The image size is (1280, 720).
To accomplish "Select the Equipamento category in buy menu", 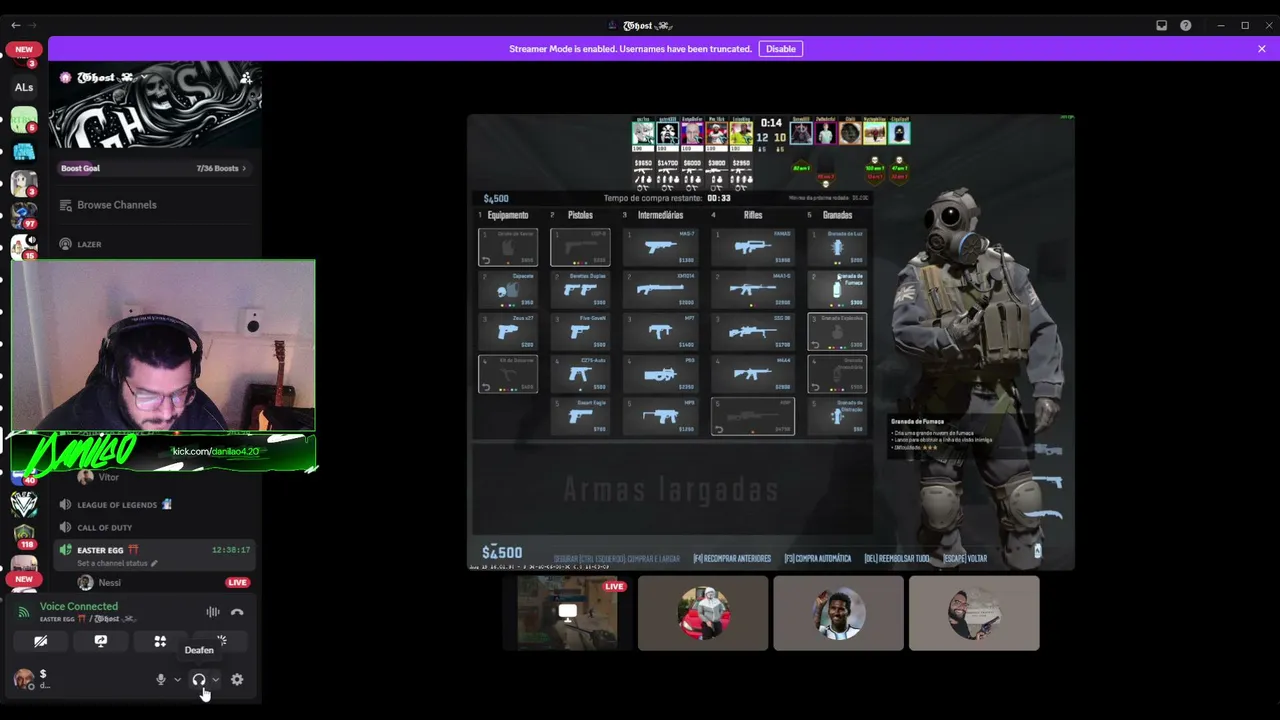I will point(508,215).
